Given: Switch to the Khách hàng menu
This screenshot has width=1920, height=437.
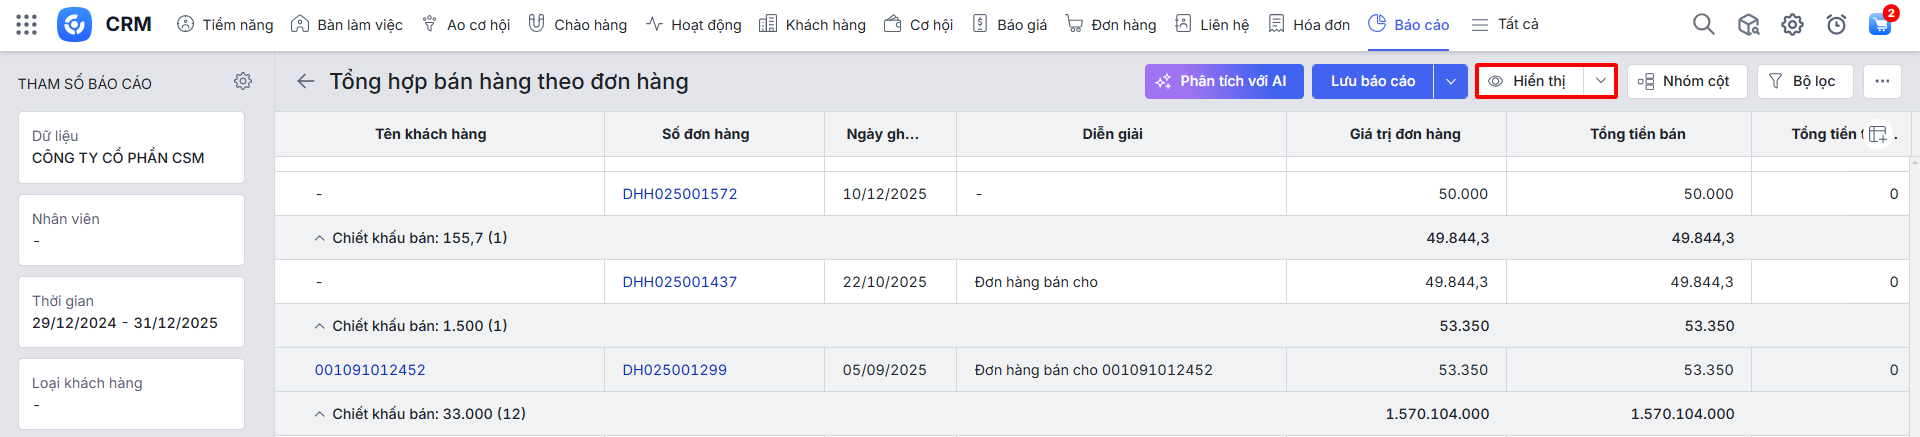Looking at the screenshot, I should pyautogui.click(x=812, y=25).
